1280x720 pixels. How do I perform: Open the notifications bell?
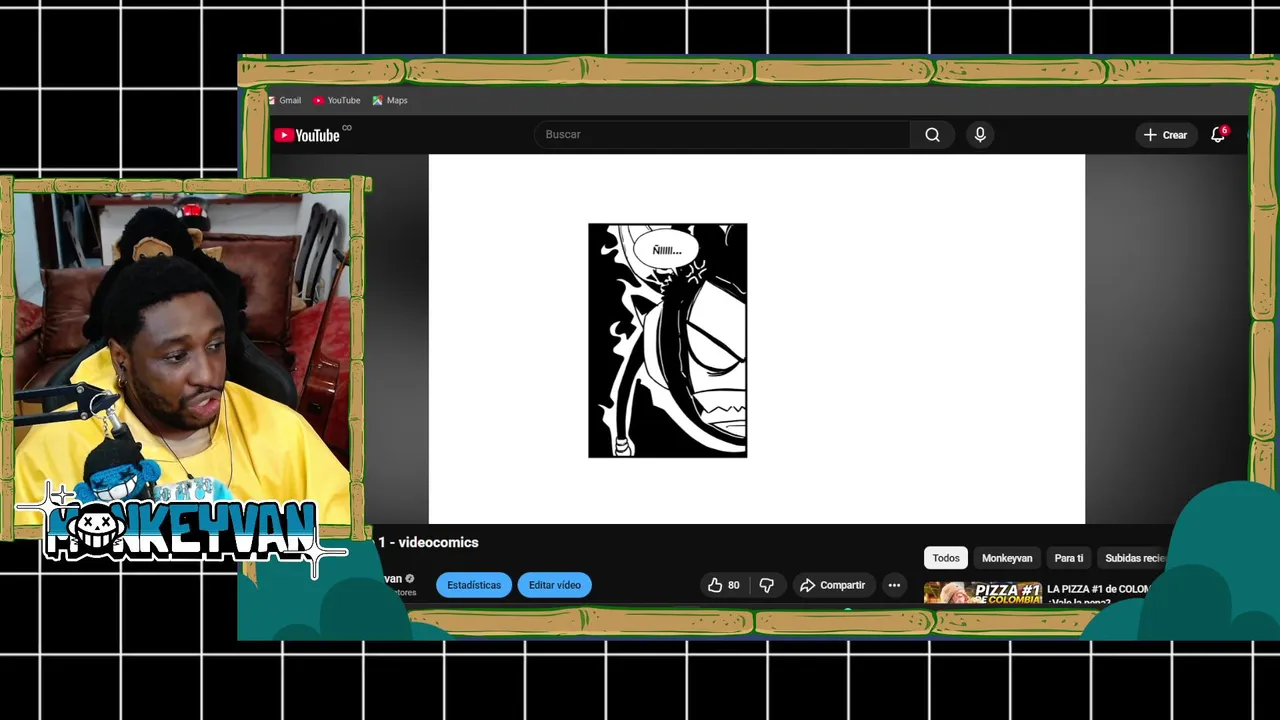point(1218,135)
